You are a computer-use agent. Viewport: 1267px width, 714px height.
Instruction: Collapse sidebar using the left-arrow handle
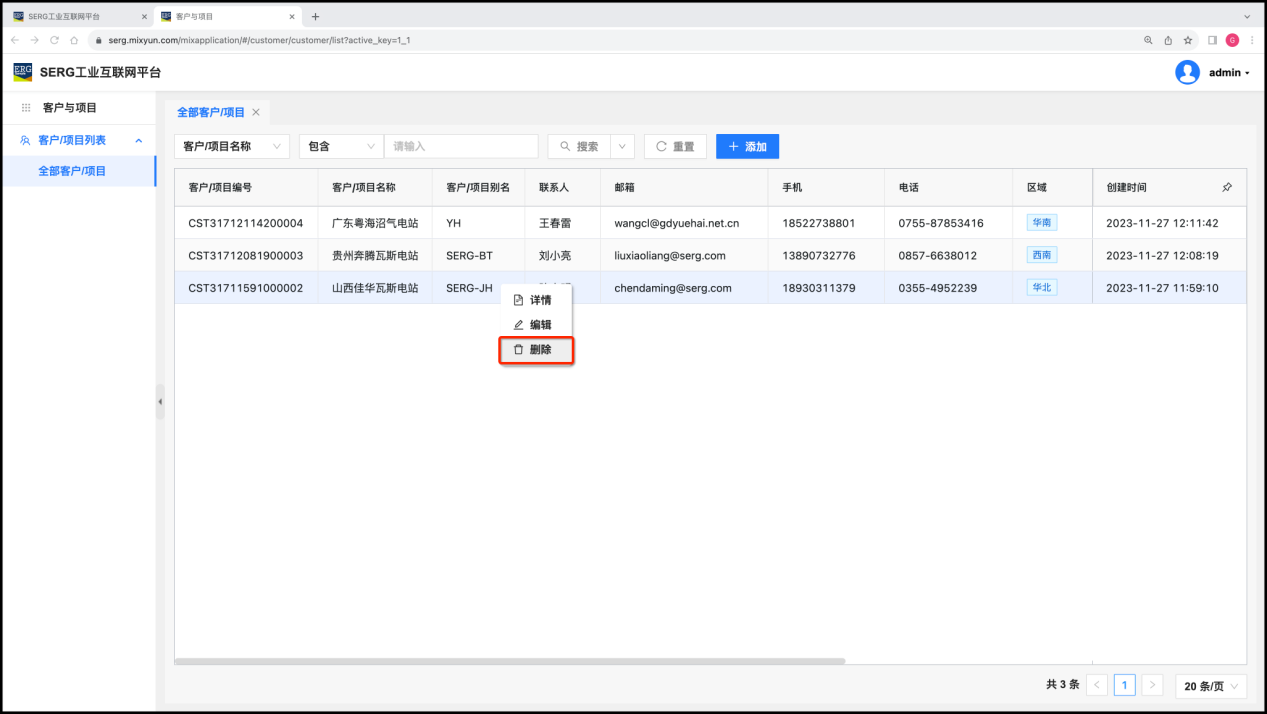pyautogui.click(x=160, y=401)
